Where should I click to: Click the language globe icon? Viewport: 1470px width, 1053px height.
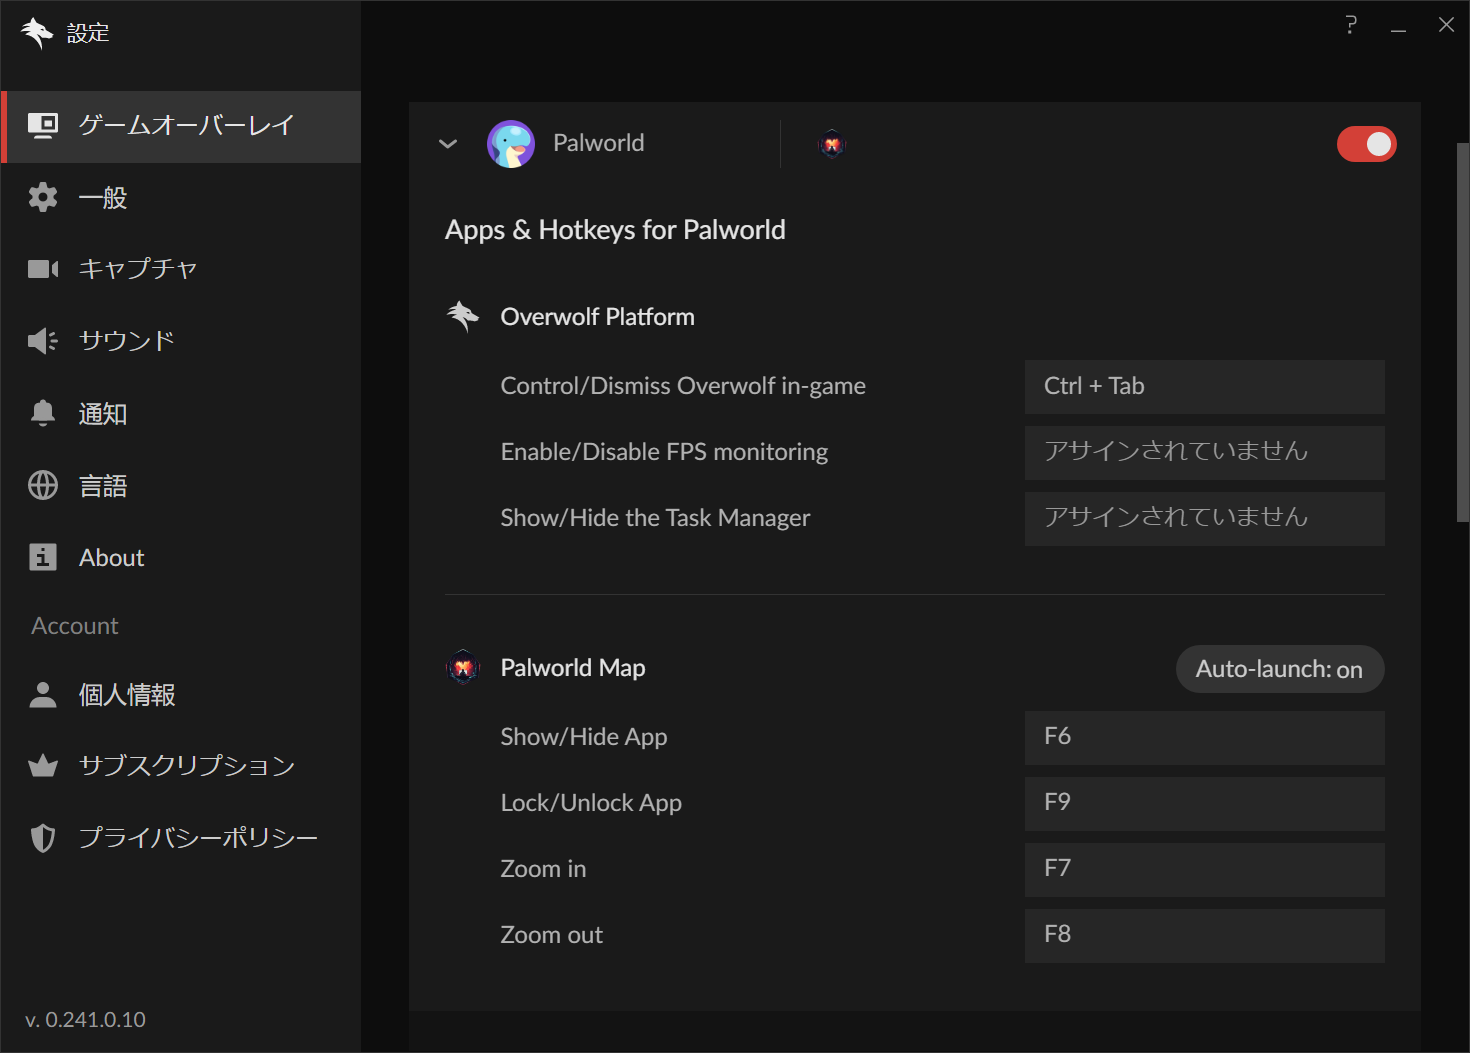[43, 485]
